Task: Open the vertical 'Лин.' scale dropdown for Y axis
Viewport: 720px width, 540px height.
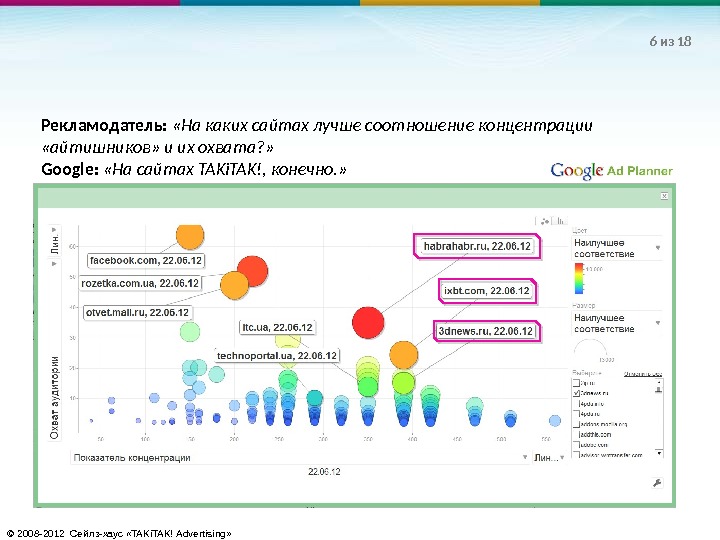Action: [54, 241]
